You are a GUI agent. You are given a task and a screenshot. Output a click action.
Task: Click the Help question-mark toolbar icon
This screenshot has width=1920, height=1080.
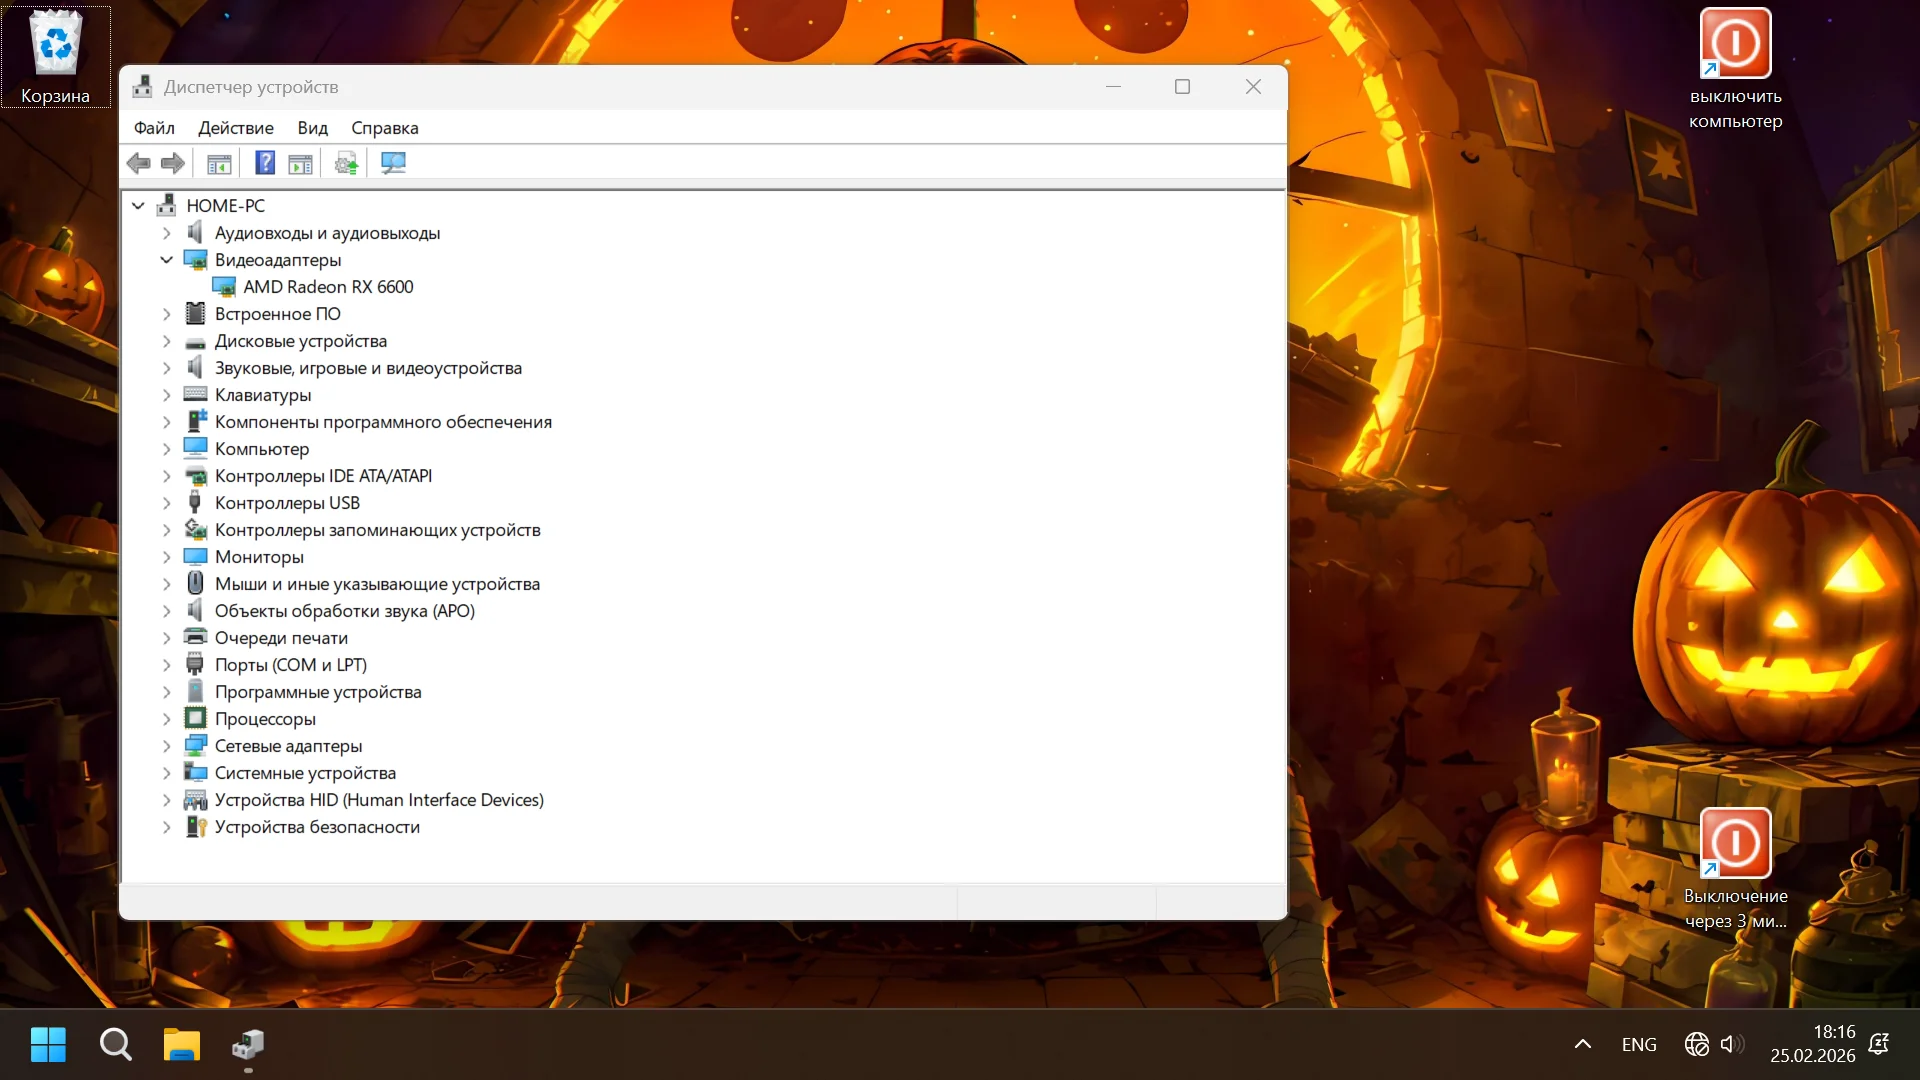point(265,163)
